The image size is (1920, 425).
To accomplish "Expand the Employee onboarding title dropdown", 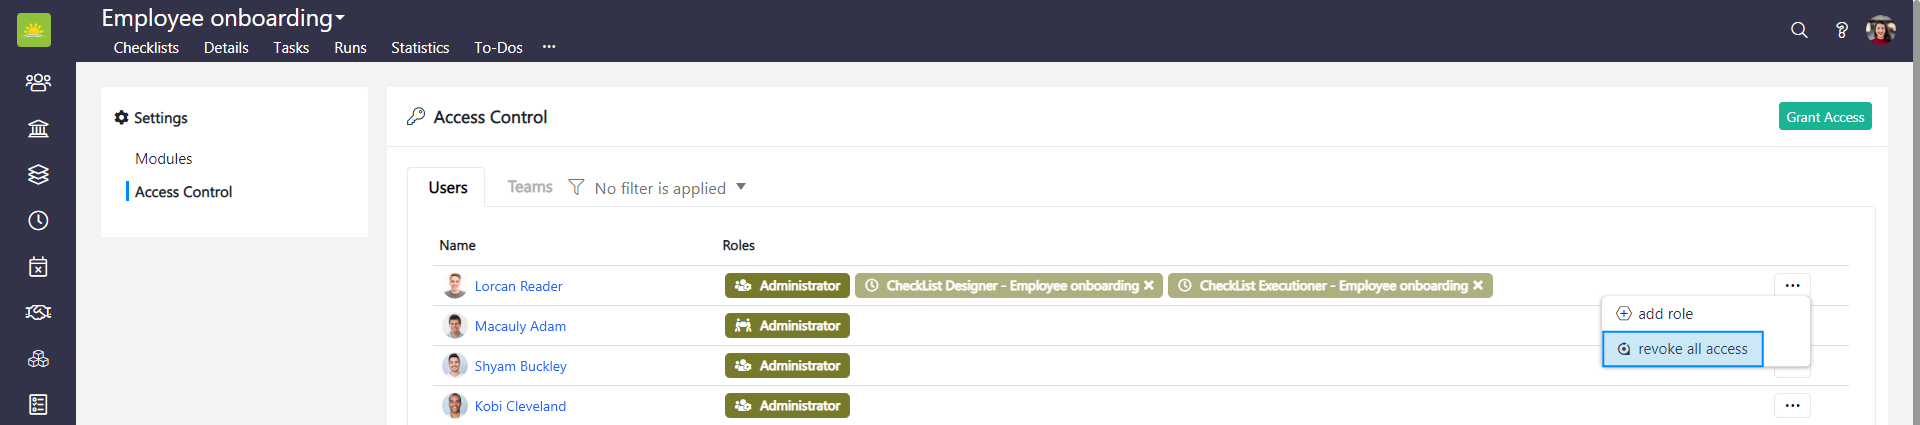I will coord(340,19).
